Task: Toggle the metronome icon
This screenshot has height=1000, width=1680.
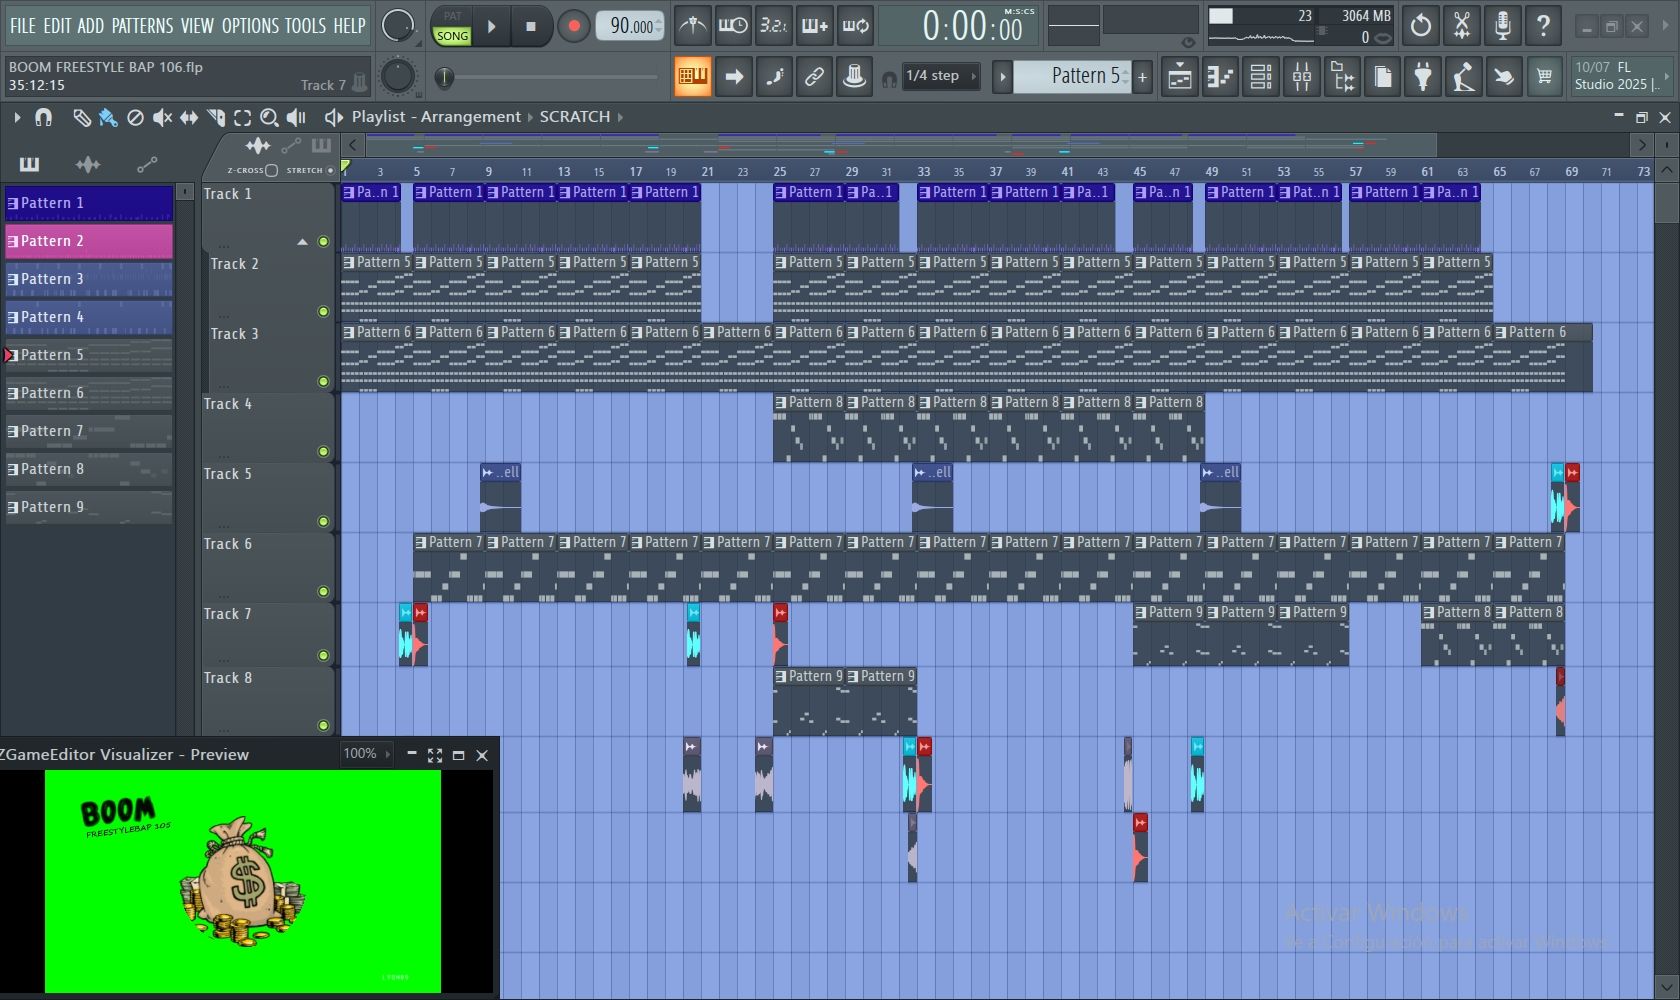Action: [692, 26]
